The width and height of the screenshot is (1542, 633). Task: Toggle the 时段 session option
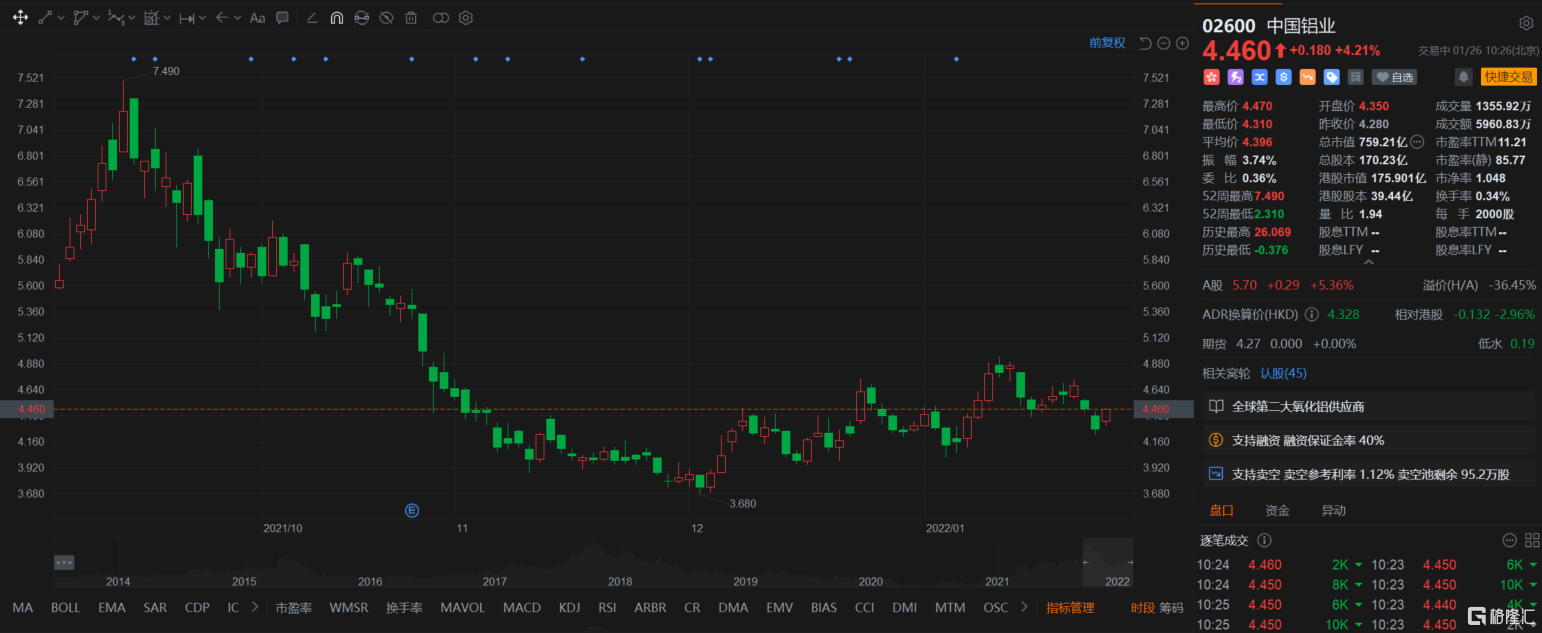1142,607
